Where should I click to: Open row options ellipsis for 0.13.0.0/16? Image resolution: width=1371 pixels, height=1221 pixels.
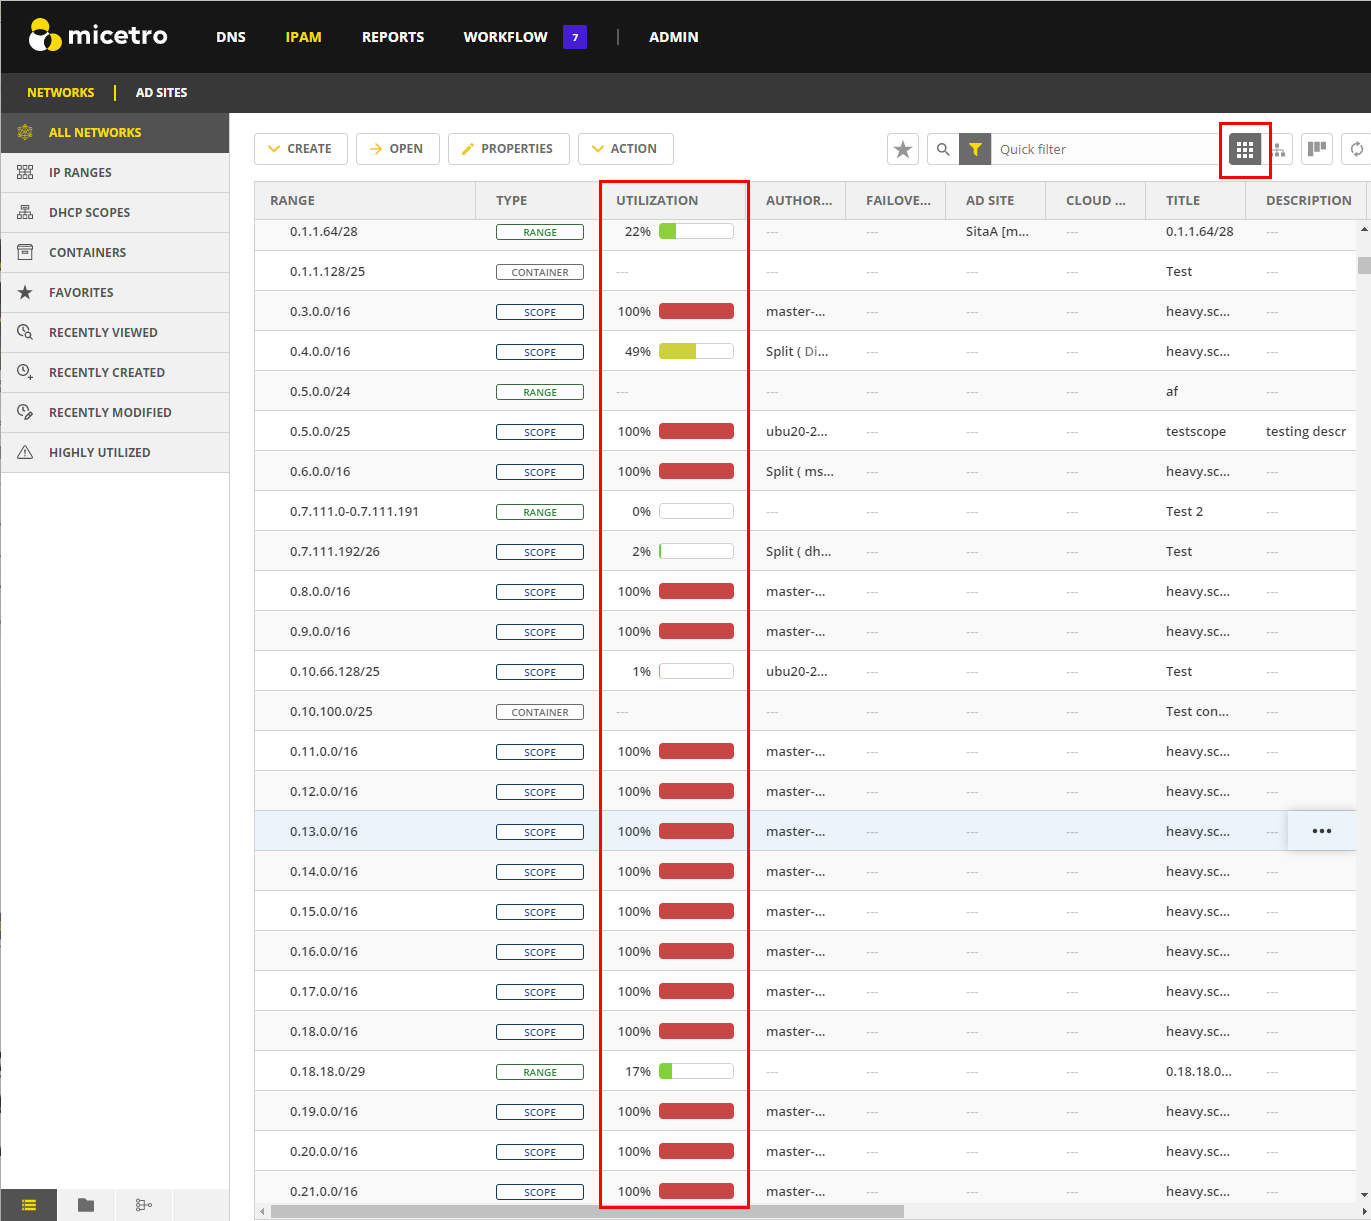1321,831
